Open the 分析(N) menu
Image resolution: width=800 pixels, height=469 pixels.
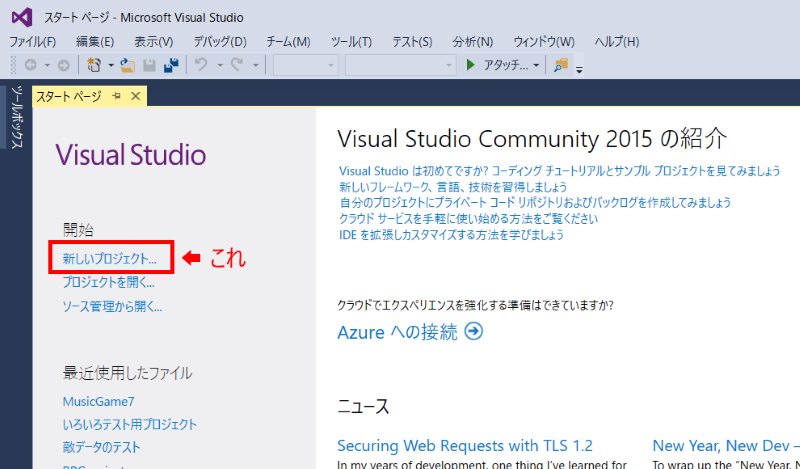(x=472, y=42)
